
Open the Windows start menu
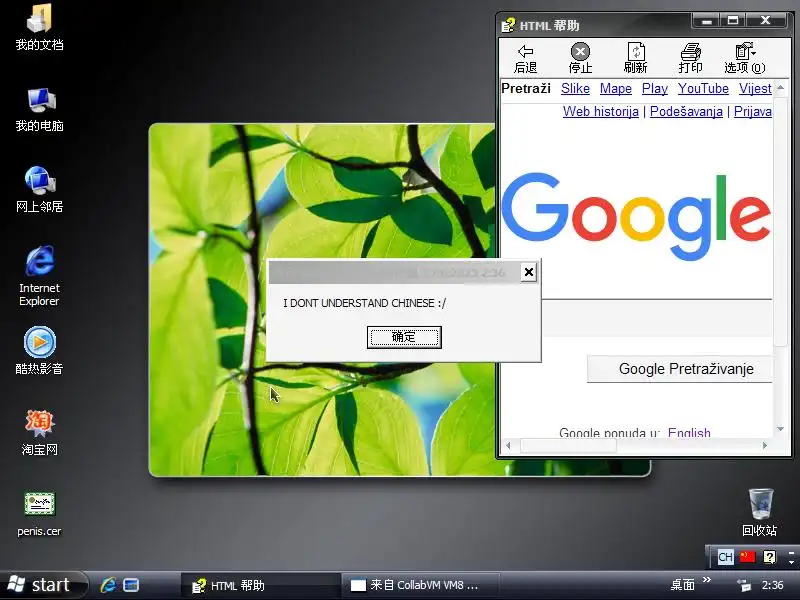pos(42,585)
